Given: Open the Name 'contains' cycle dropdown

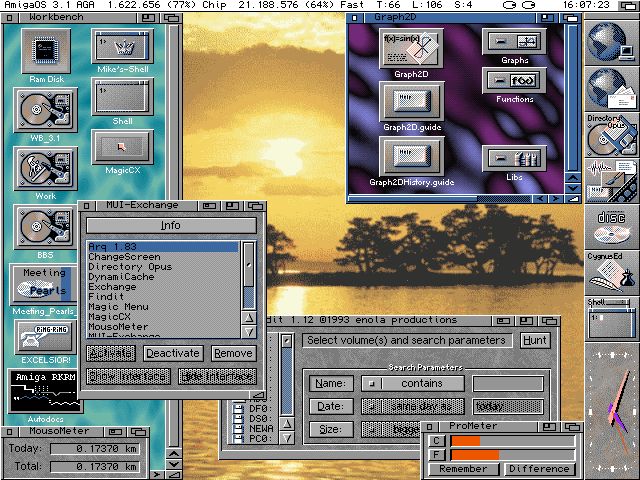Looking at the screenshot, I should (412, 383).
